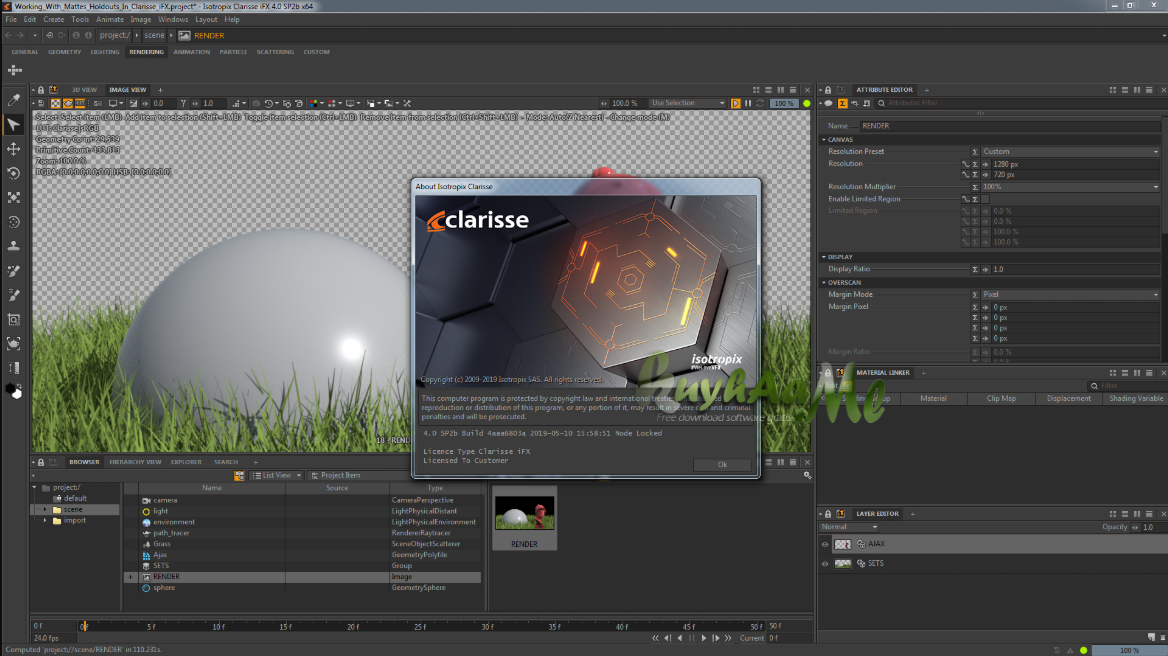The width and height of the screenshot is (1168, 656).
Task: Open the Windows menu
Action: click(x=173, y=19)
